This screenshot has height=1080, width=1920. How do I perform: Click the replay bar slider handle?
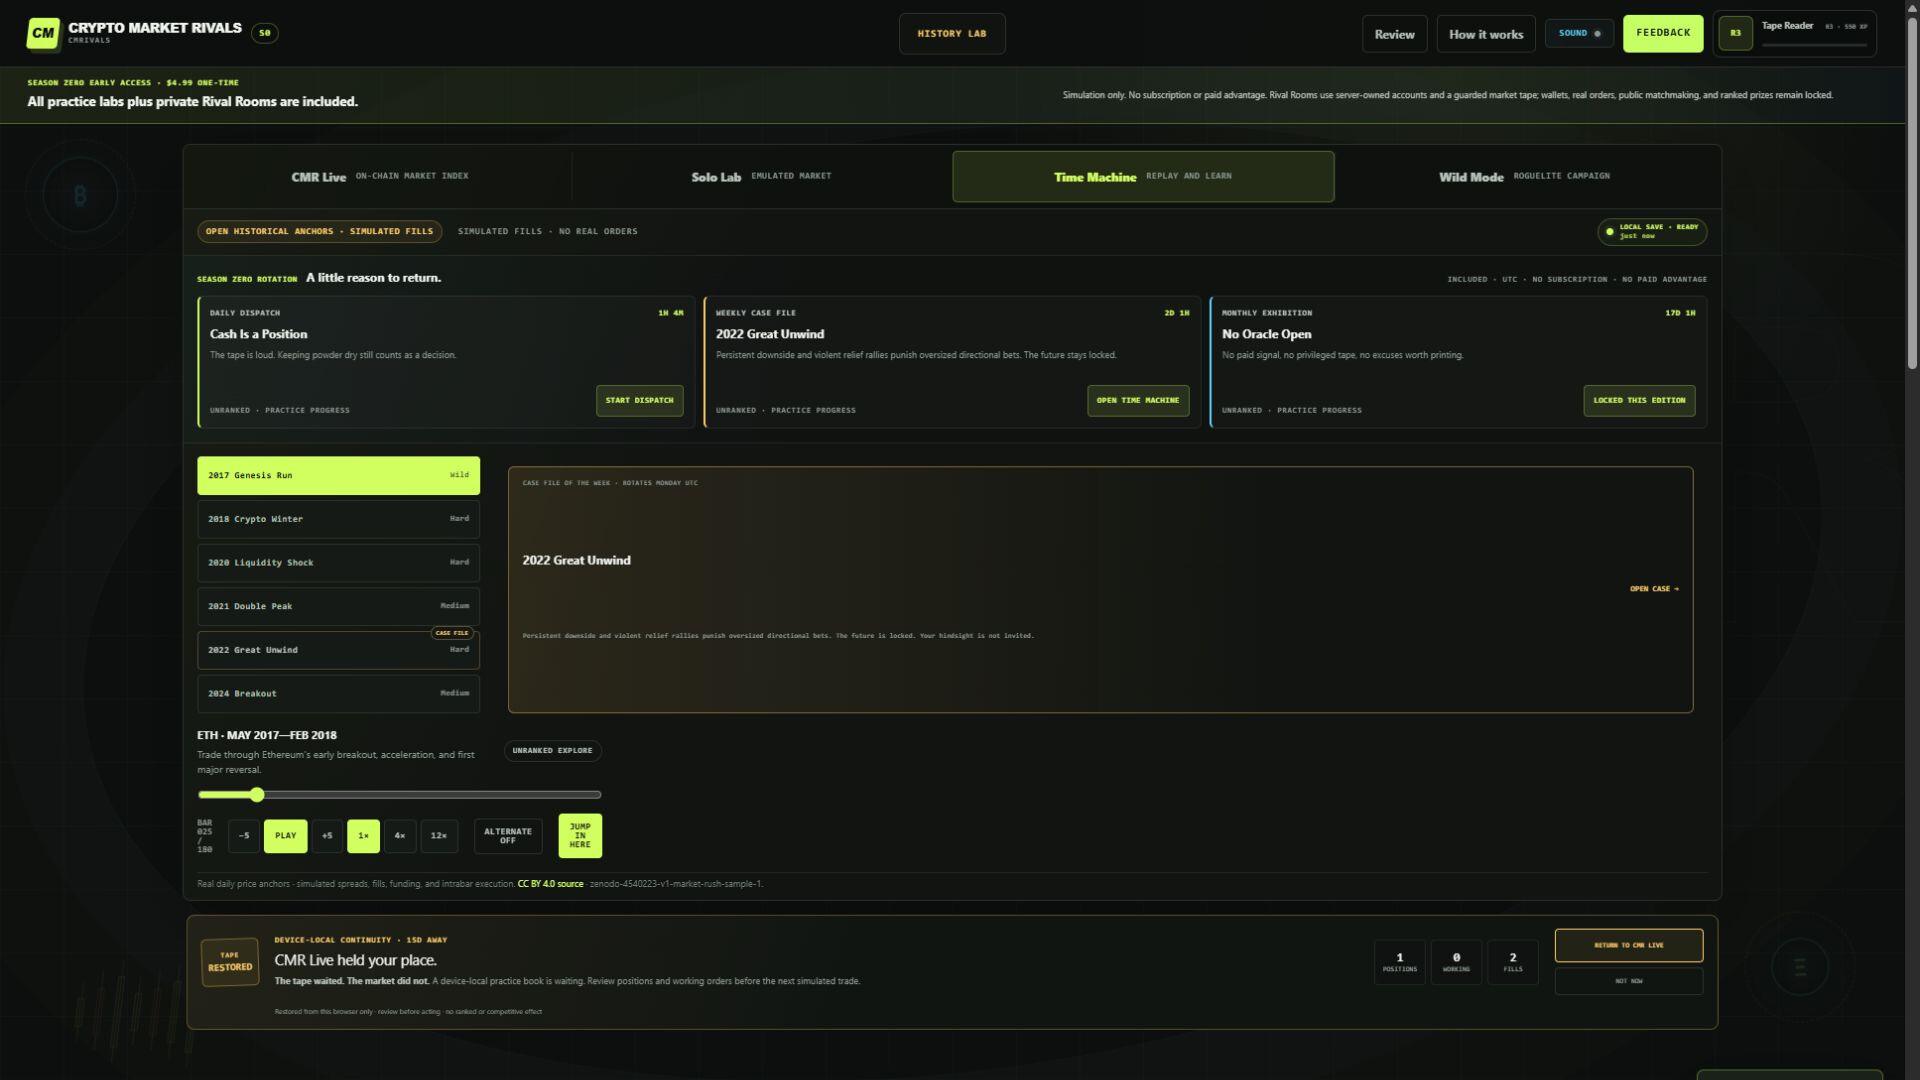click(x=257, y=795)
